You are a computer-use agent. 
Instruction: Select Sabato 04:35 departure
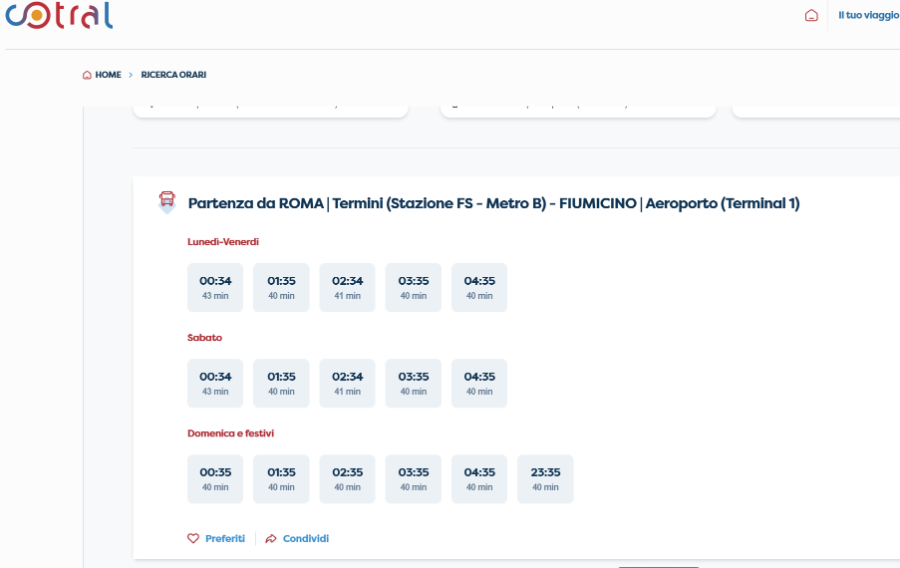point(479,383)
